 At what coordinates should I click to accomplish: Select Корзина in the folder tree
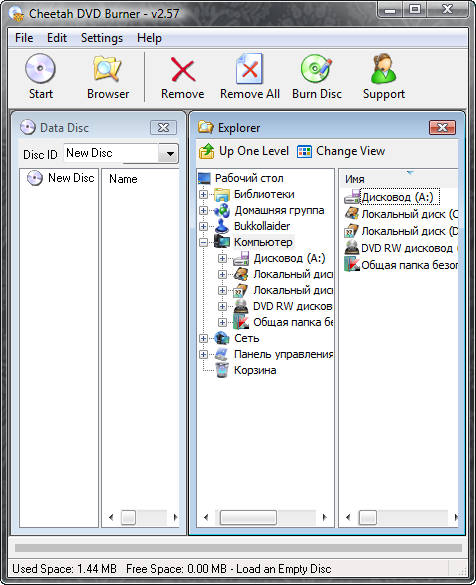pyautogui.click(x=255, y=370)
